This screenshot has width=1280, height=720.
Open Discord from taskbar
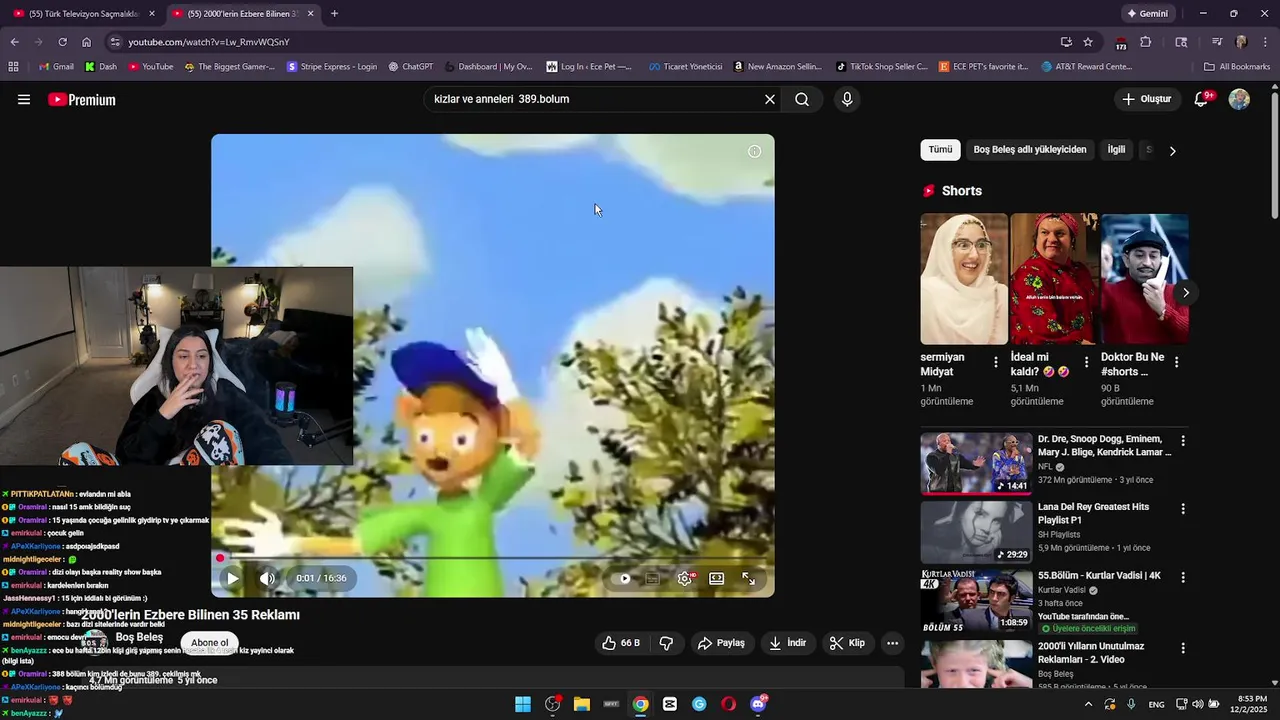tap(758, 704)
